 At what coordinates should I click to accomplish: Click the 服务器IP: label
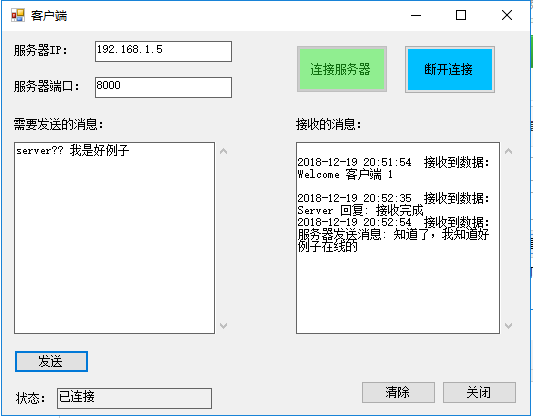coord(40,50)
